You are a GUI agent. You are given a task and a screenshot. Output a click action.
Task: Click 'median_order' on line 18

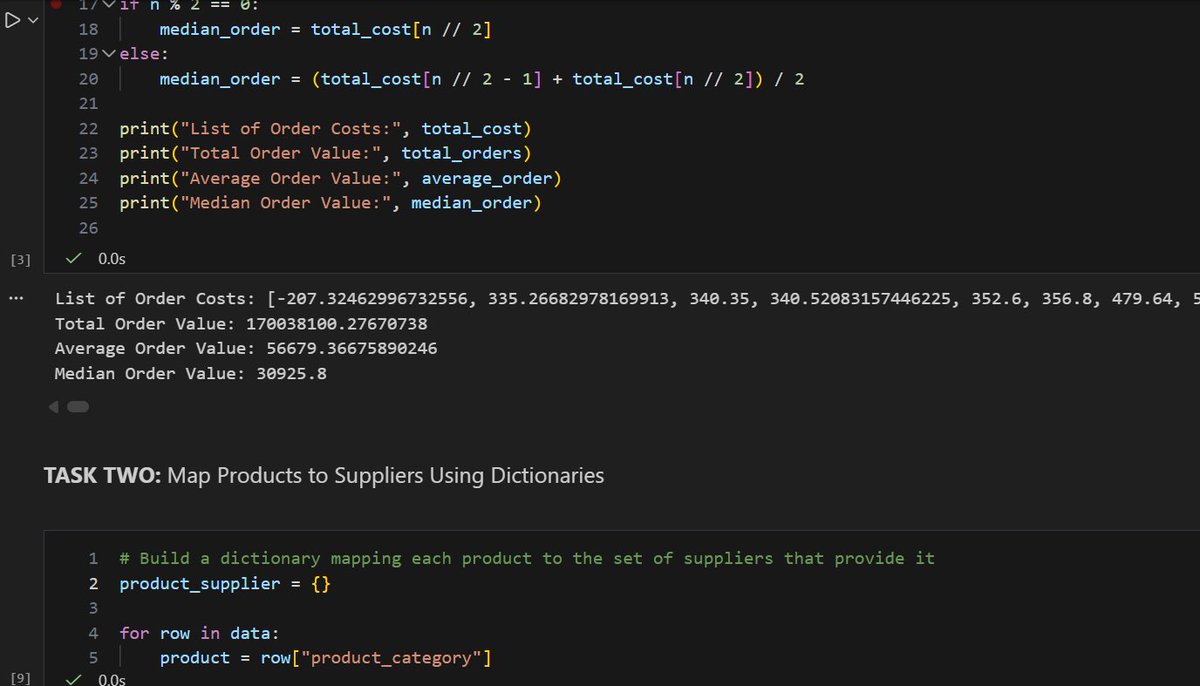point(220,29)
